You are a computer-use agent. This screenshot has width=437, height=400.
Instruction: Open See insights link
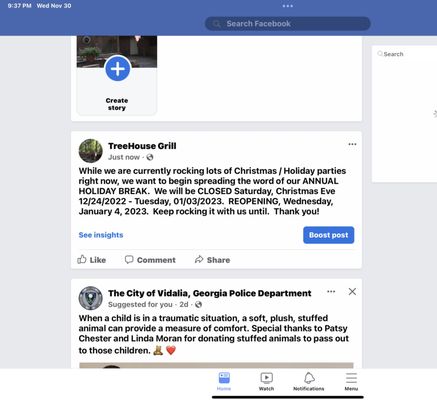(x=101, y=235)
